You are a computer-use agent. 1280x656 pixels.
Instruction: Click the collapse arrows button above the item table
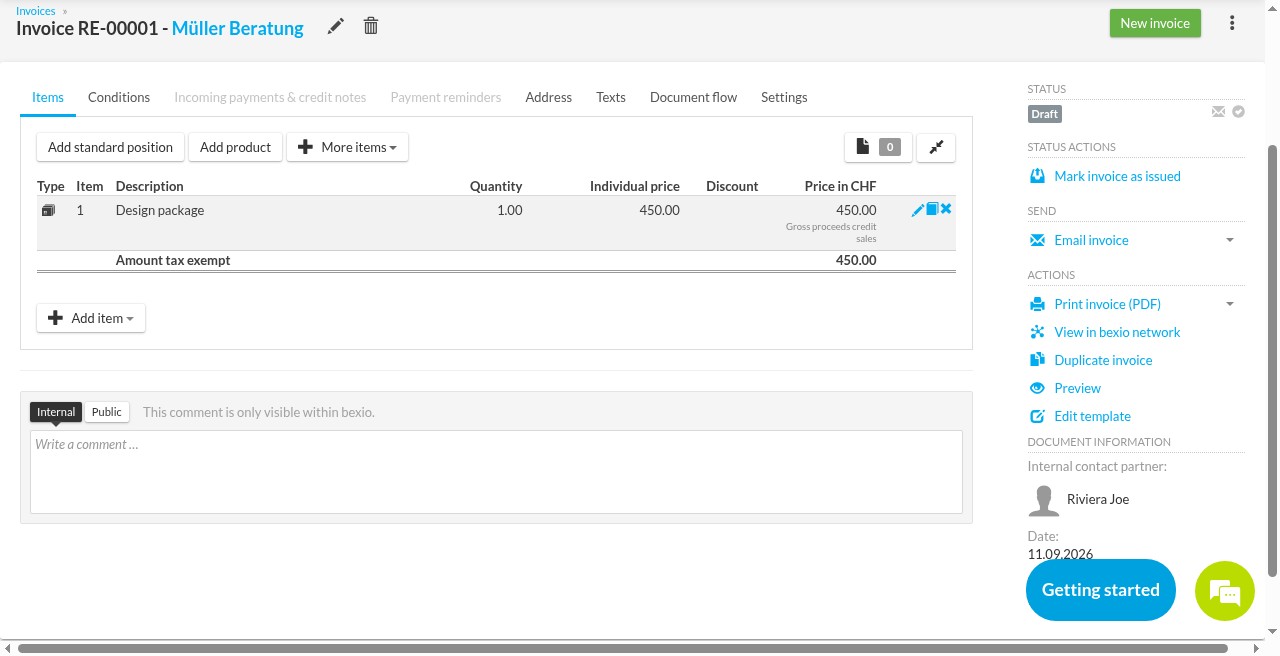pos(936,147)
